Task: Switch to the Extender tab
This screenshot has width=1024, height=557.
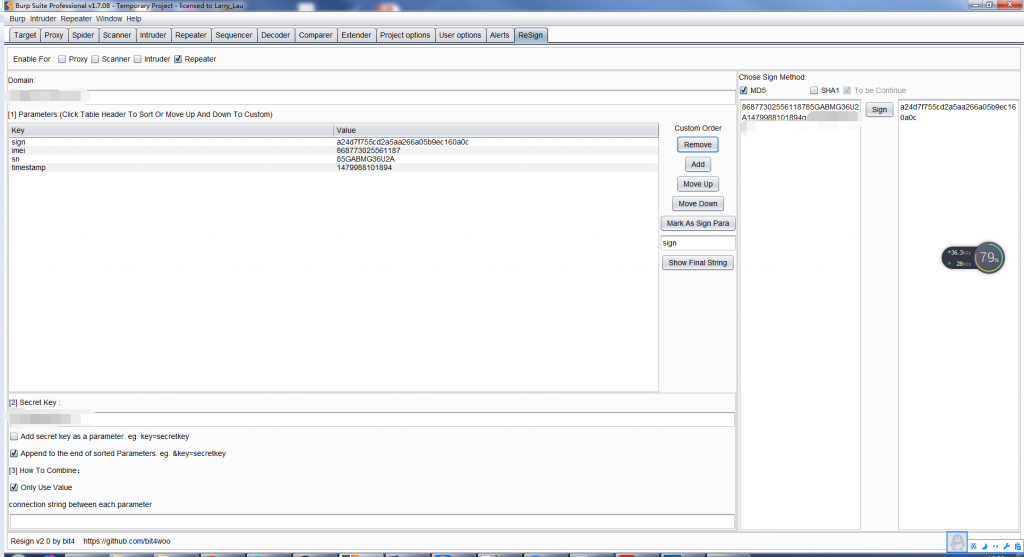Action: click(356, 35)
